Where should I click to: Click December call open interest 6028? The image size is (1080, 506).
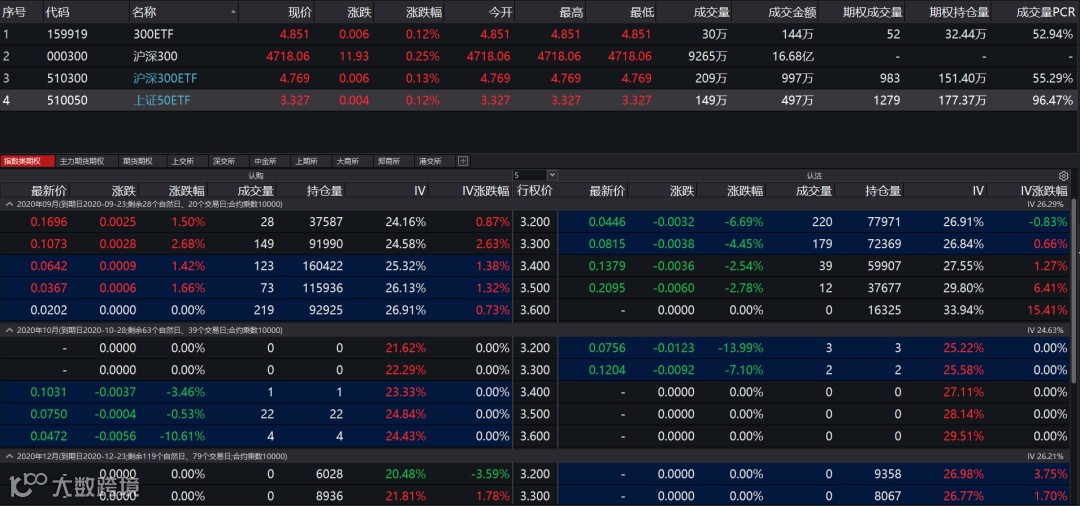coord(329,474)
